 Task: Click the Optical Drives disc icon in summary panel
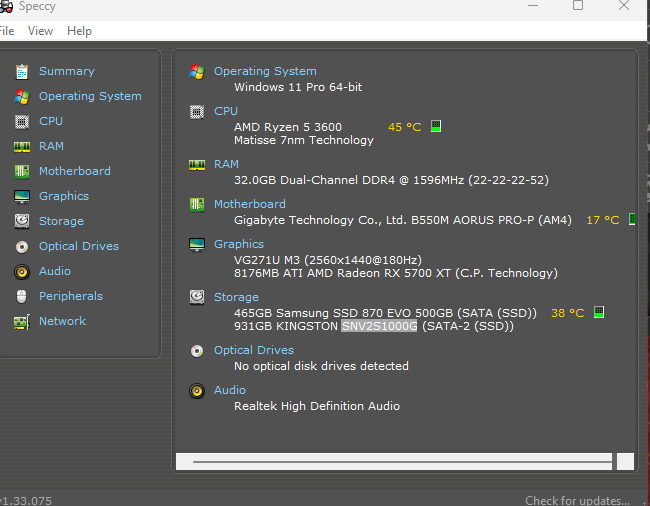point(197,351)
